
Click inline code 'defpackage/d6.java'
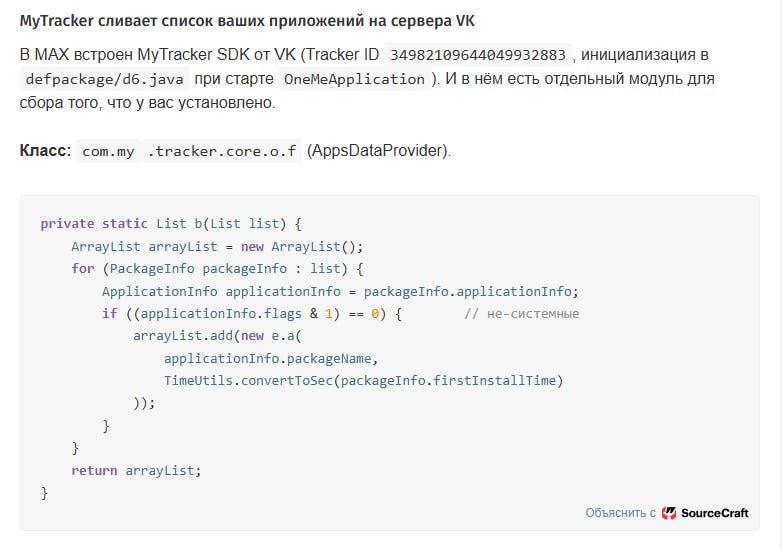105,79
